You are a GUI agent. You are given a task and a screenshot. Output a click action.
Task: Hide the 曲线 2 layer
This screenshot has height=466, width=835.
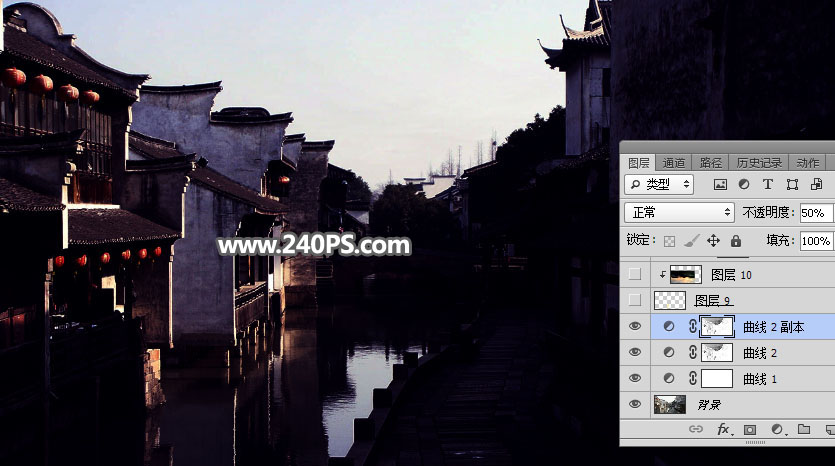click(634, 352)
